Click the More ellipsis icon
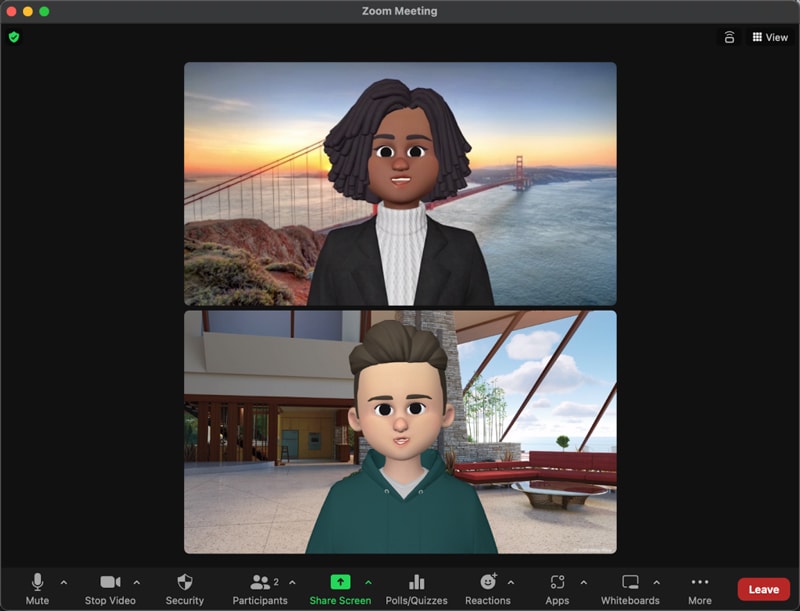 tap(700, 582)
